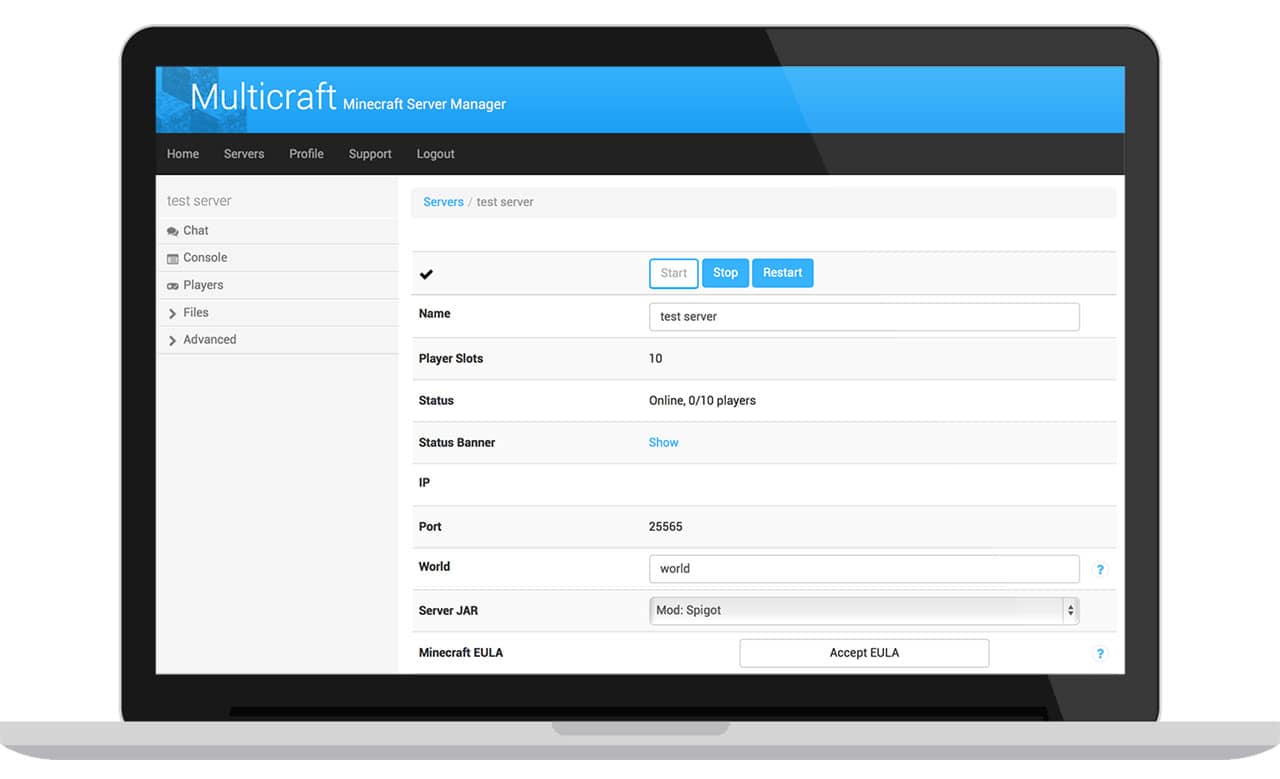Click the Players gamepad icon

pyautogui.click(x=173, y=286)
